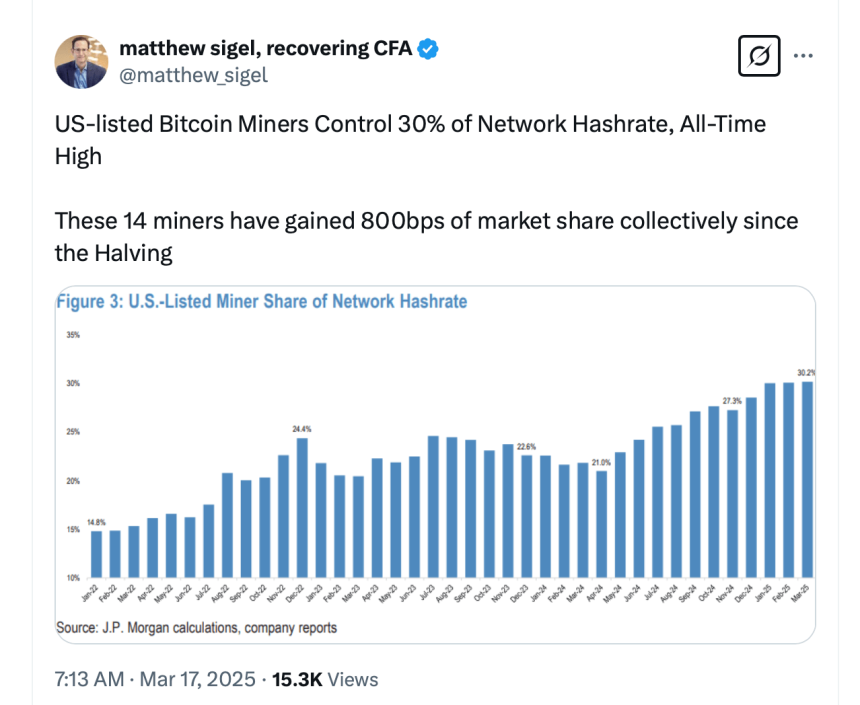Click the tweet headline about 30% Network Hashrate
The height and width of the screenshot is (705, 860).
[410, 140]
